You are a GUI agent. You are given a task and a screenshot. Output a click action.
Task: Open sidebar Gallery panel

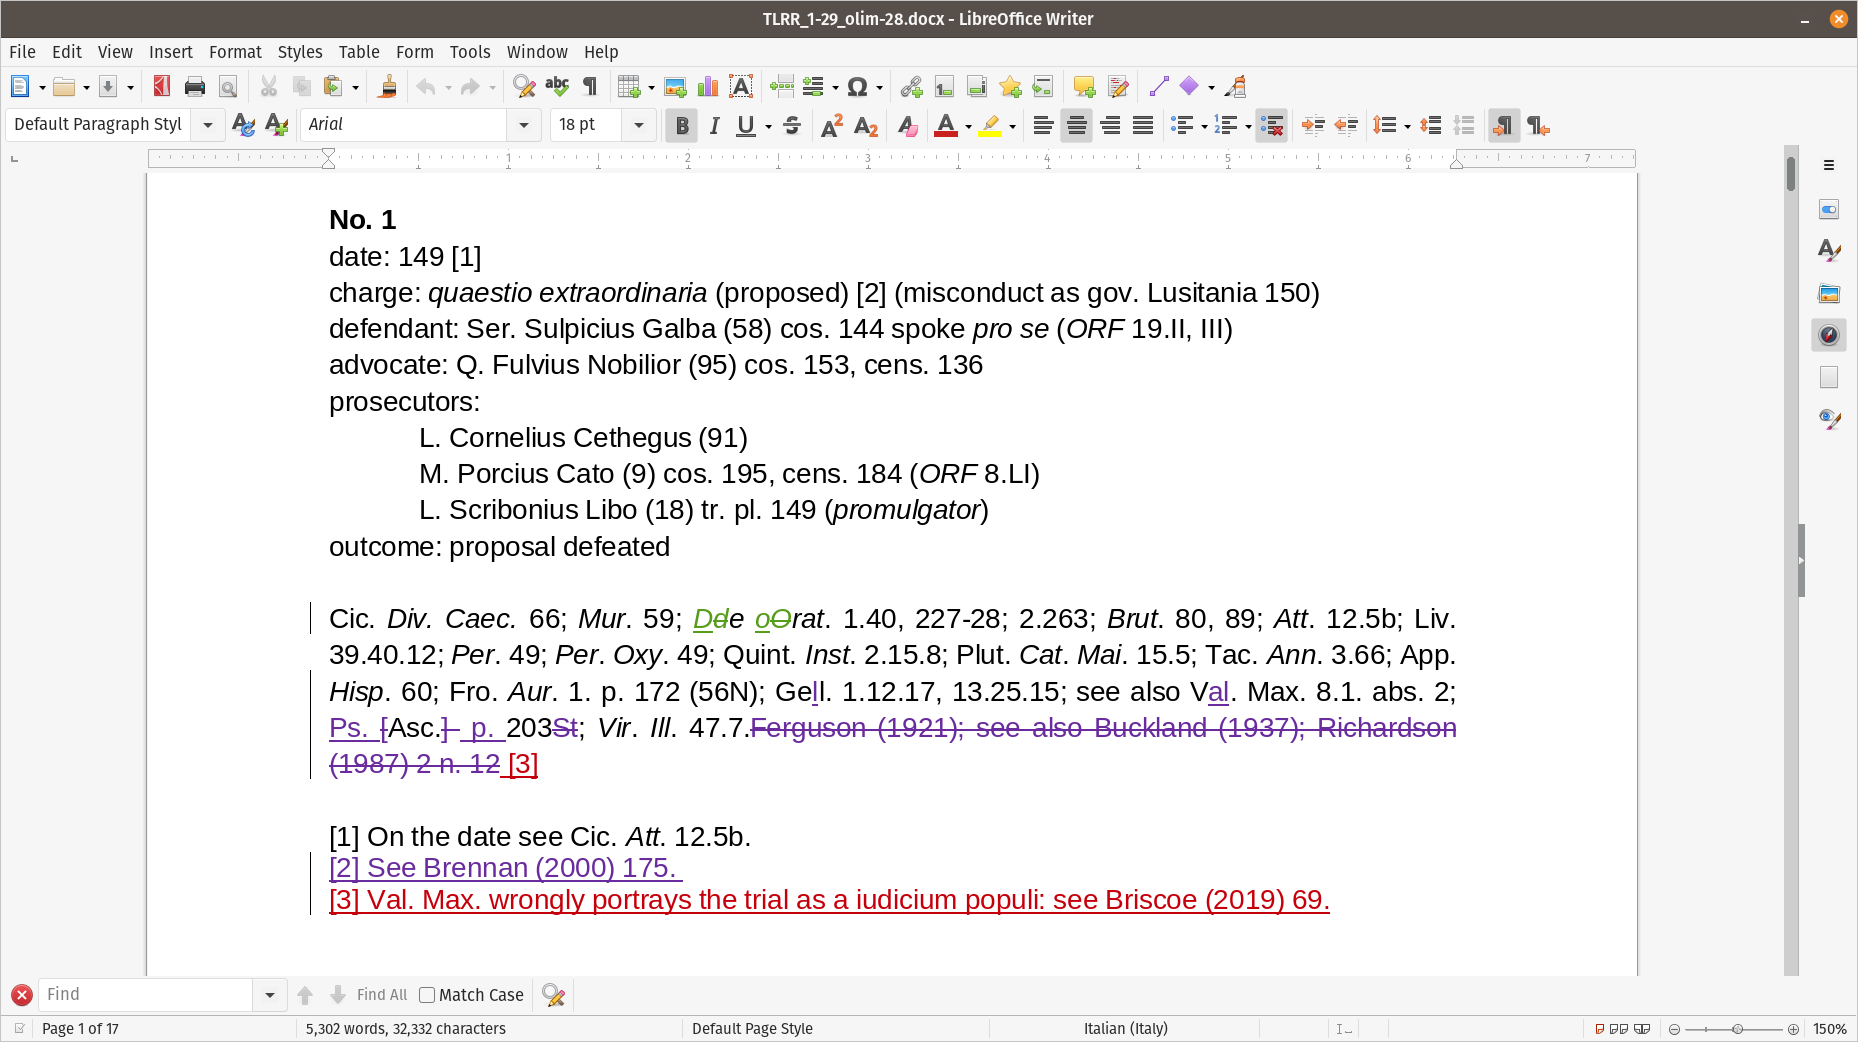point(1829,293)
